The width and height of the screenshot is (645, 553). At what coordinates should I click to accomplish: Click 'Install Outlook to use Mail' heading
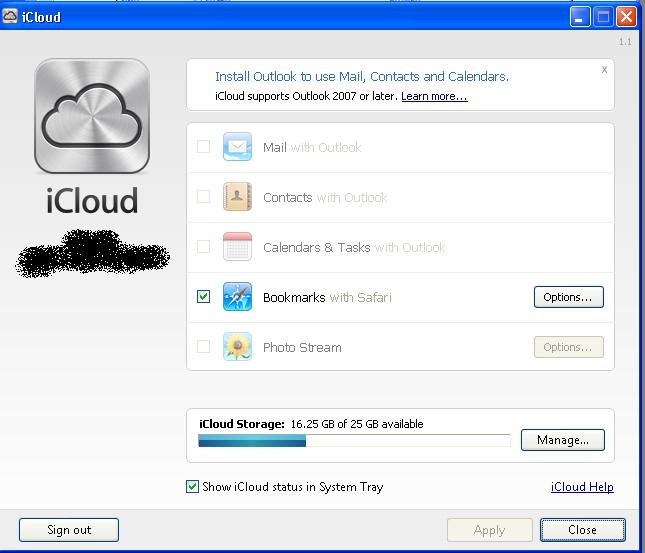point(362,77)
